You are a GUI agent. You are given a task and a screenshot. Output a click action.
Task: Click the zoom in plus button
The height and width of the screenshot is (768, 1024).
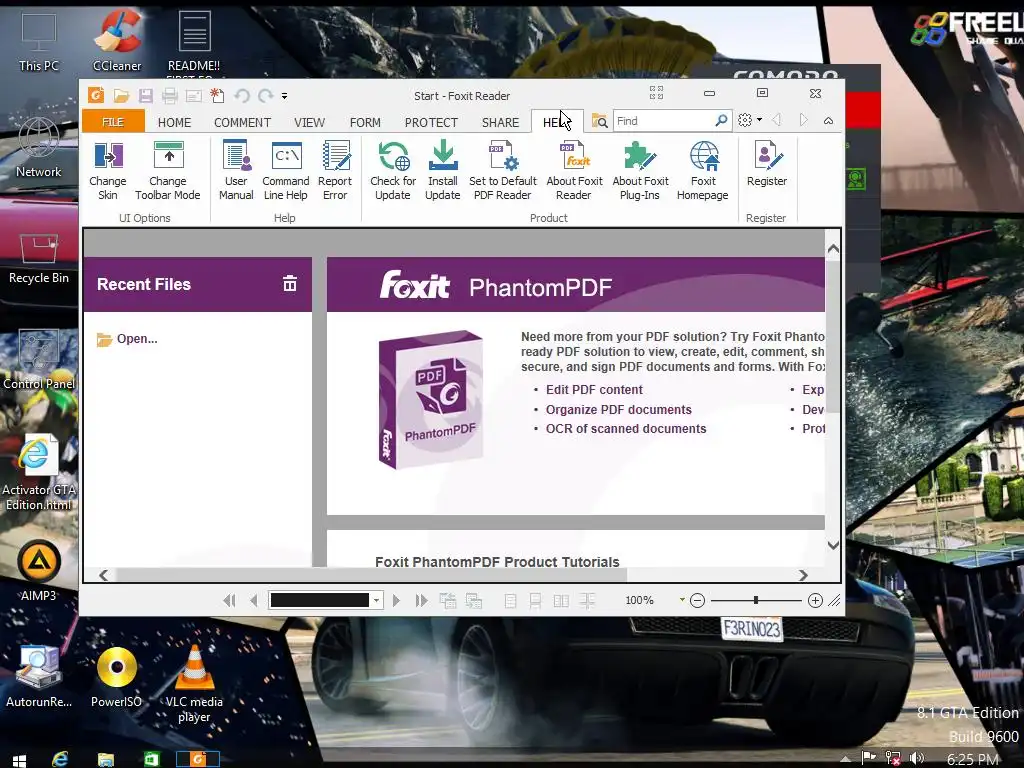[815, 600]
